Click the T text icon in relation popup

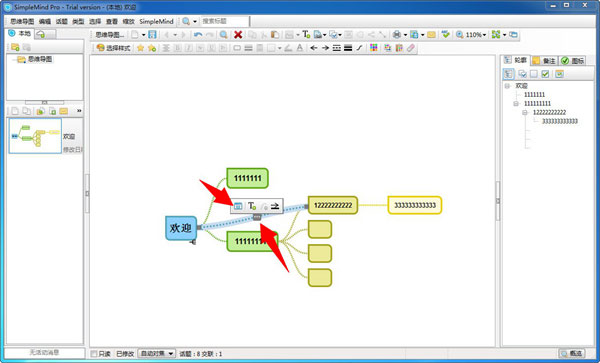[252, 206]
